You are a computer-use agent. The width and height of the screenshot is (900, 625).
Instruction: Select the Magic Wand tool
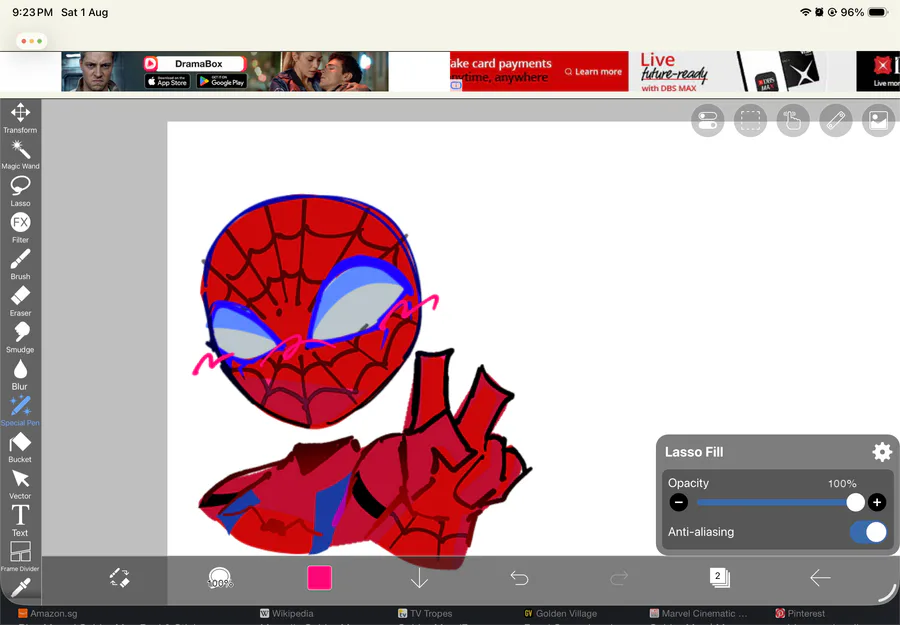20,155
